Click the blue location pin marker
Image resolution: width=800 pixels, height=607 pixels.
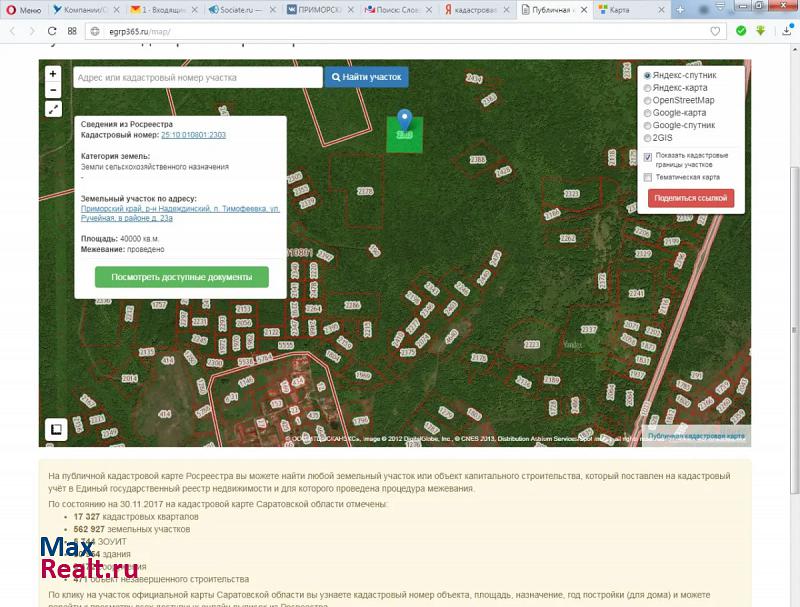(404, 121)
